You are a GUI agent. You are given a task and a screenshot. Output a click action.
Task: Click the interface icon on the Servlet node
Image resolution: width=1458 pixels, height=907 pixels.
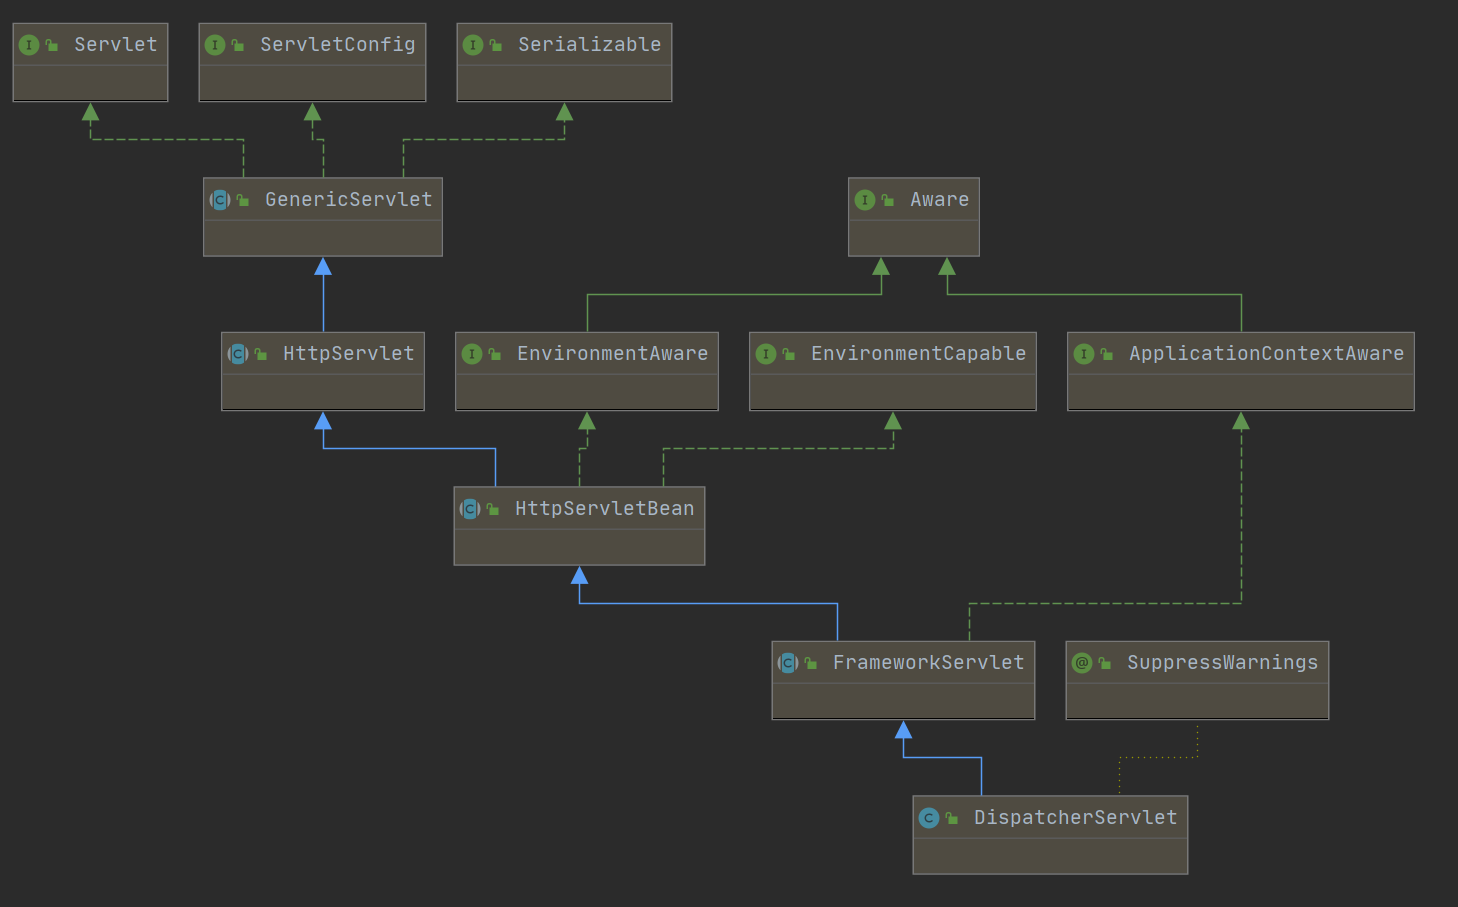29,44
